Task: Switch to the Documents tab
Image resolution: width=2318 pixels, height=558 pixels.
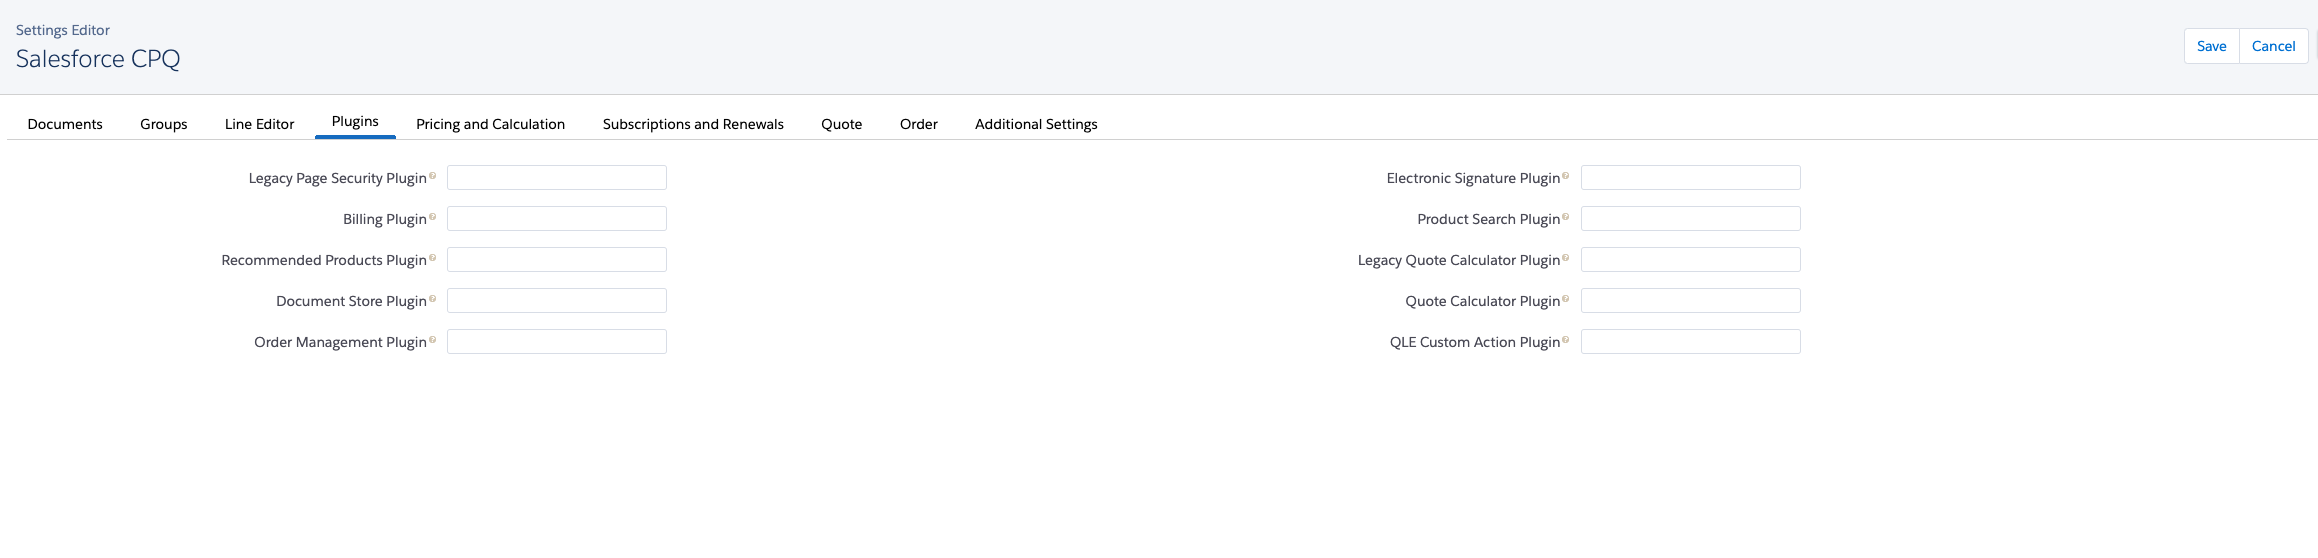Action: point(65,124)
